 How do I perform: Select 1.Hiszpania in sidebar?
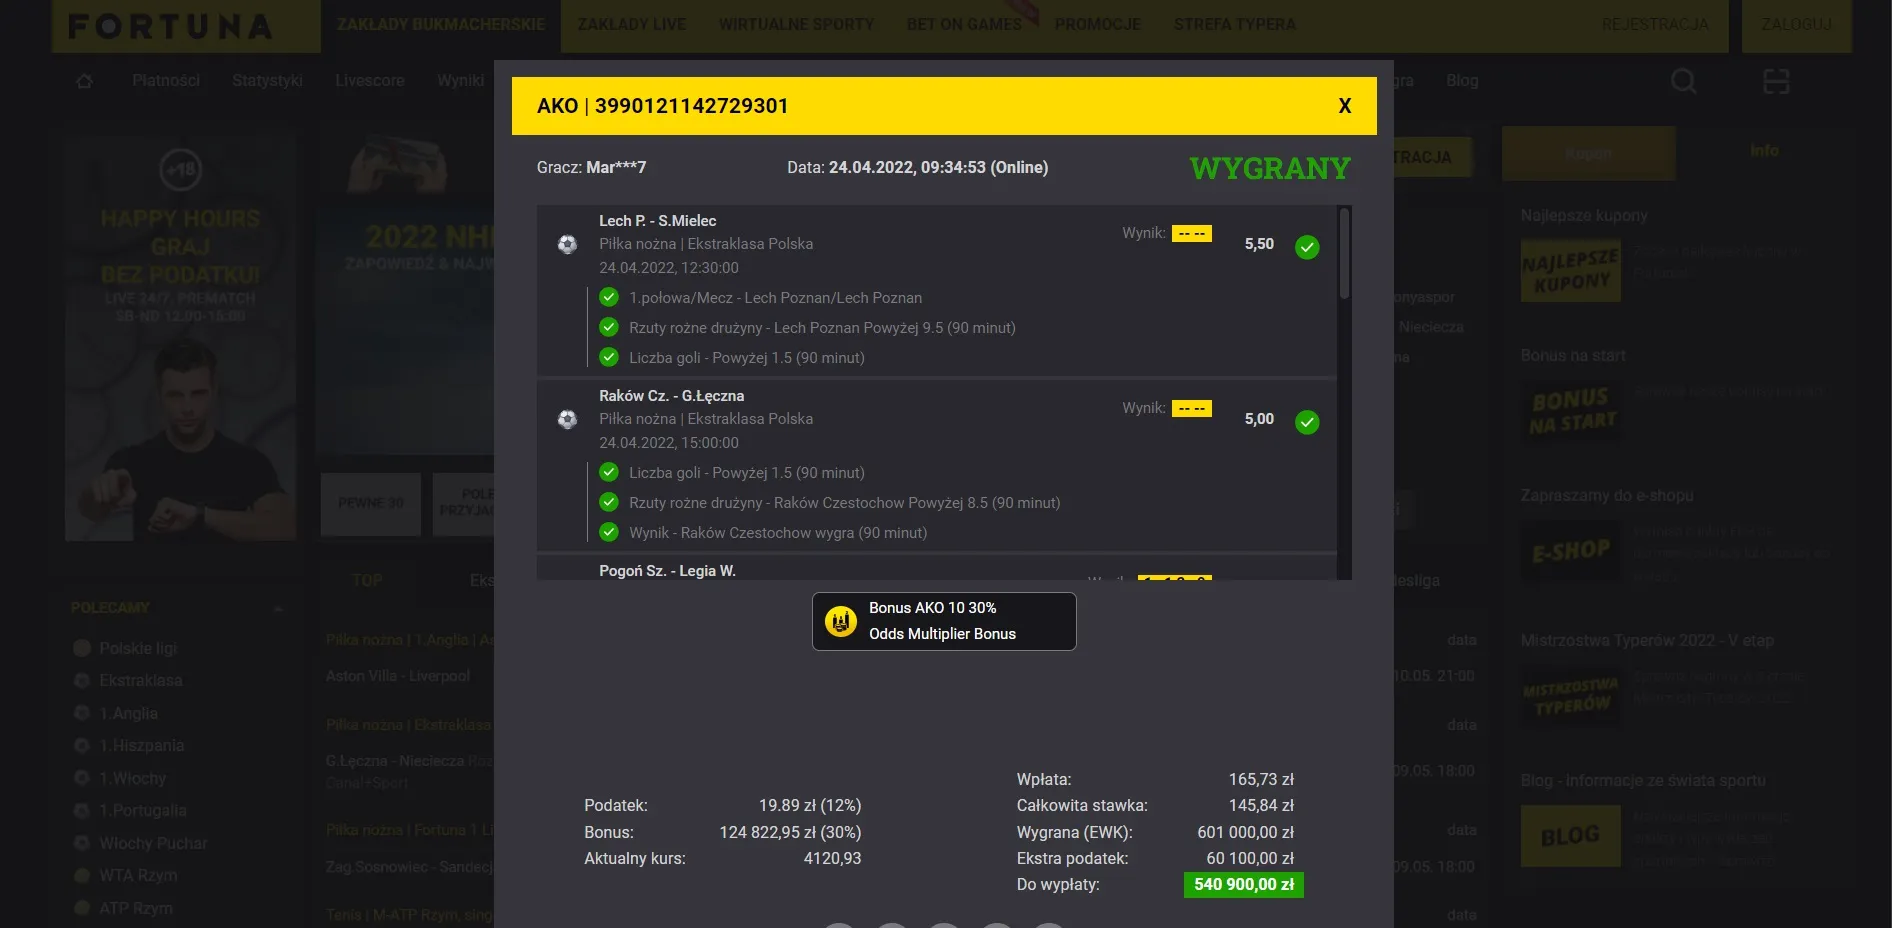141,745
